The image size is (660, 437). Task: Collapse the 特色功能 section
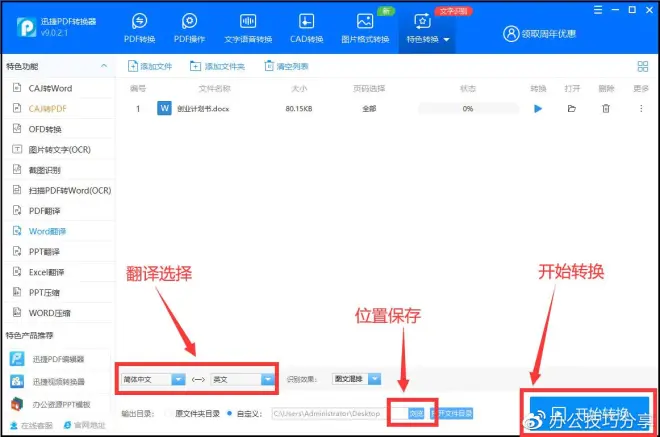click(x=104, y=66)
